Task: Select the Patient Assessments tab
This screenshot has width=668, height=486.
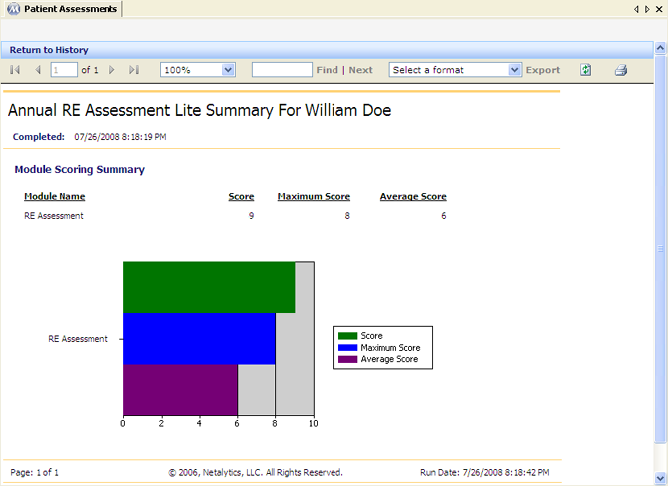Action: pyautogui.click(x=62, y=9)
